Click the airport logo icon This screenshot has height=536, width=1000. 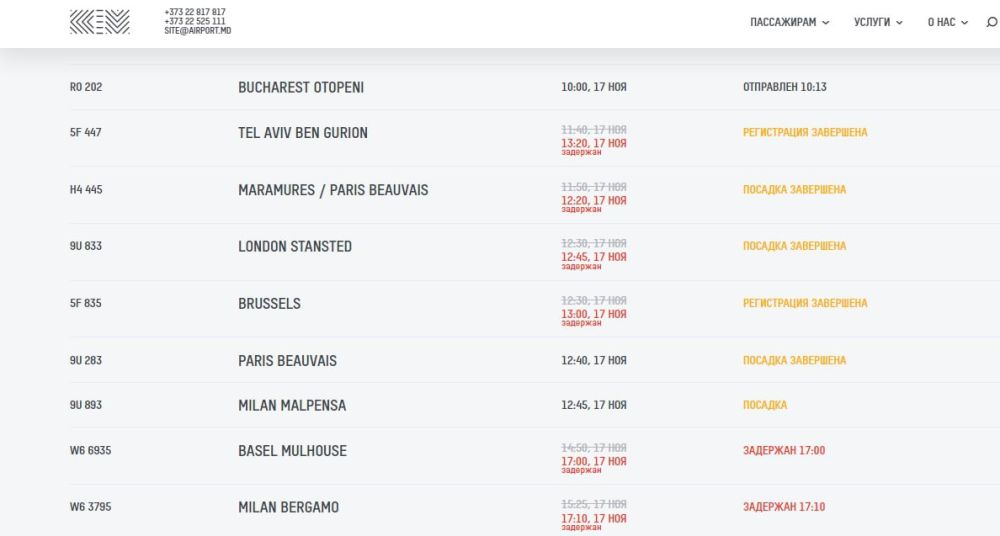[100, 22]
